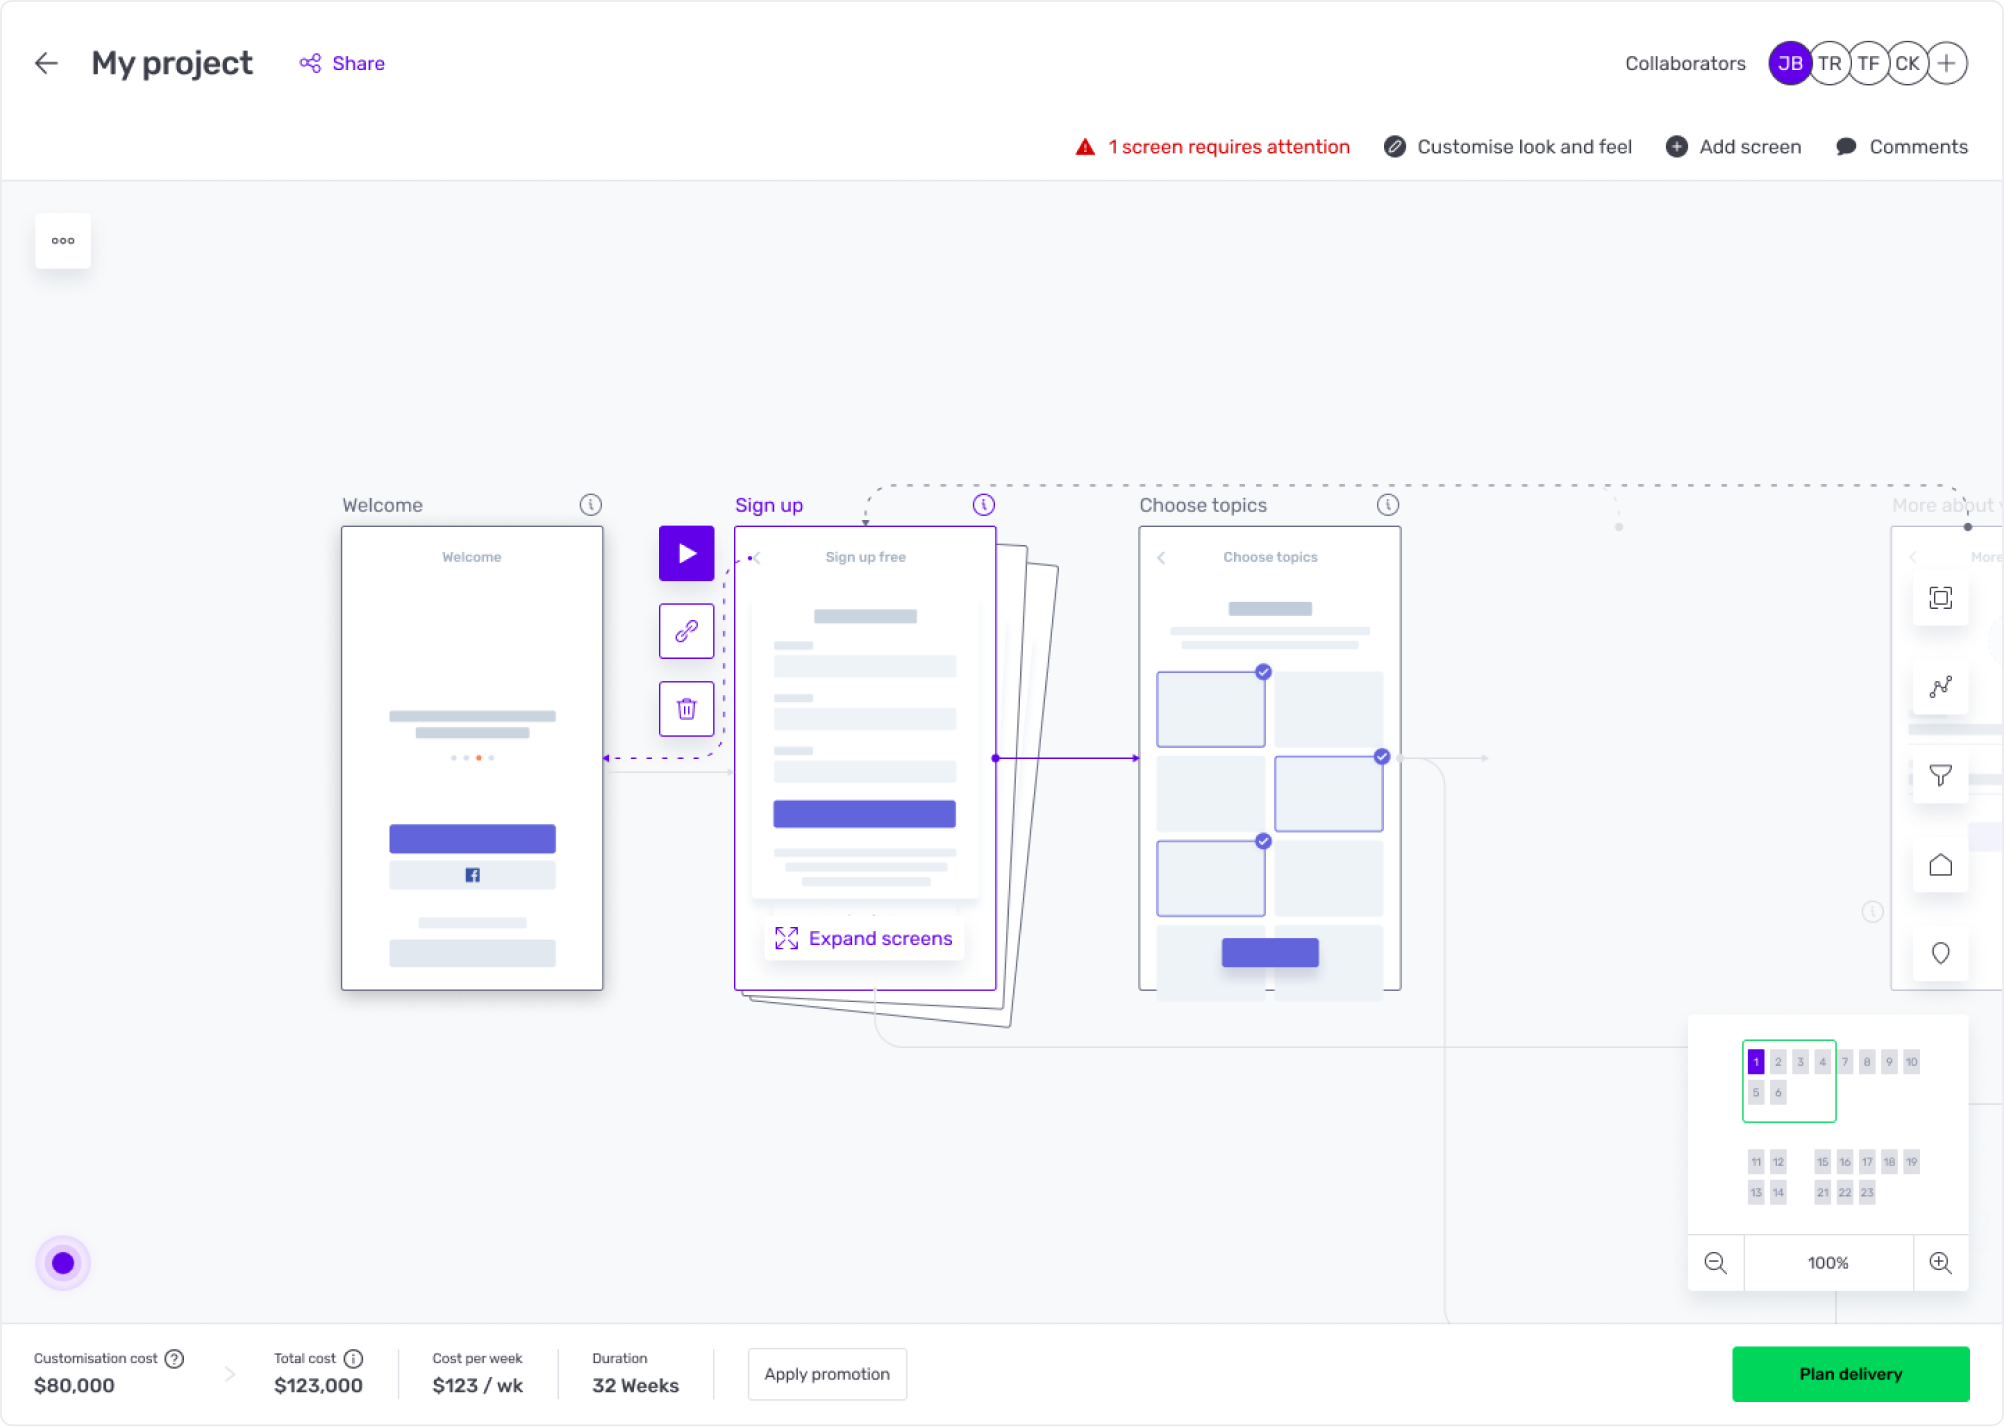Open the Comments panel
The width and height of the screenshot is (2004, 1427).
coord(1902,147)
